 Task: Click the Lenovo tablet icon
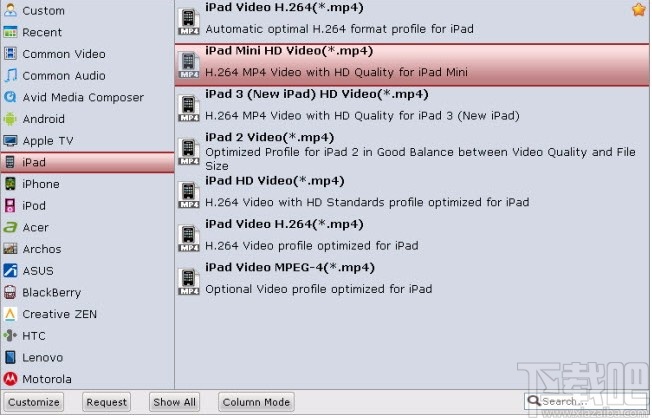[x=10, y=357]
